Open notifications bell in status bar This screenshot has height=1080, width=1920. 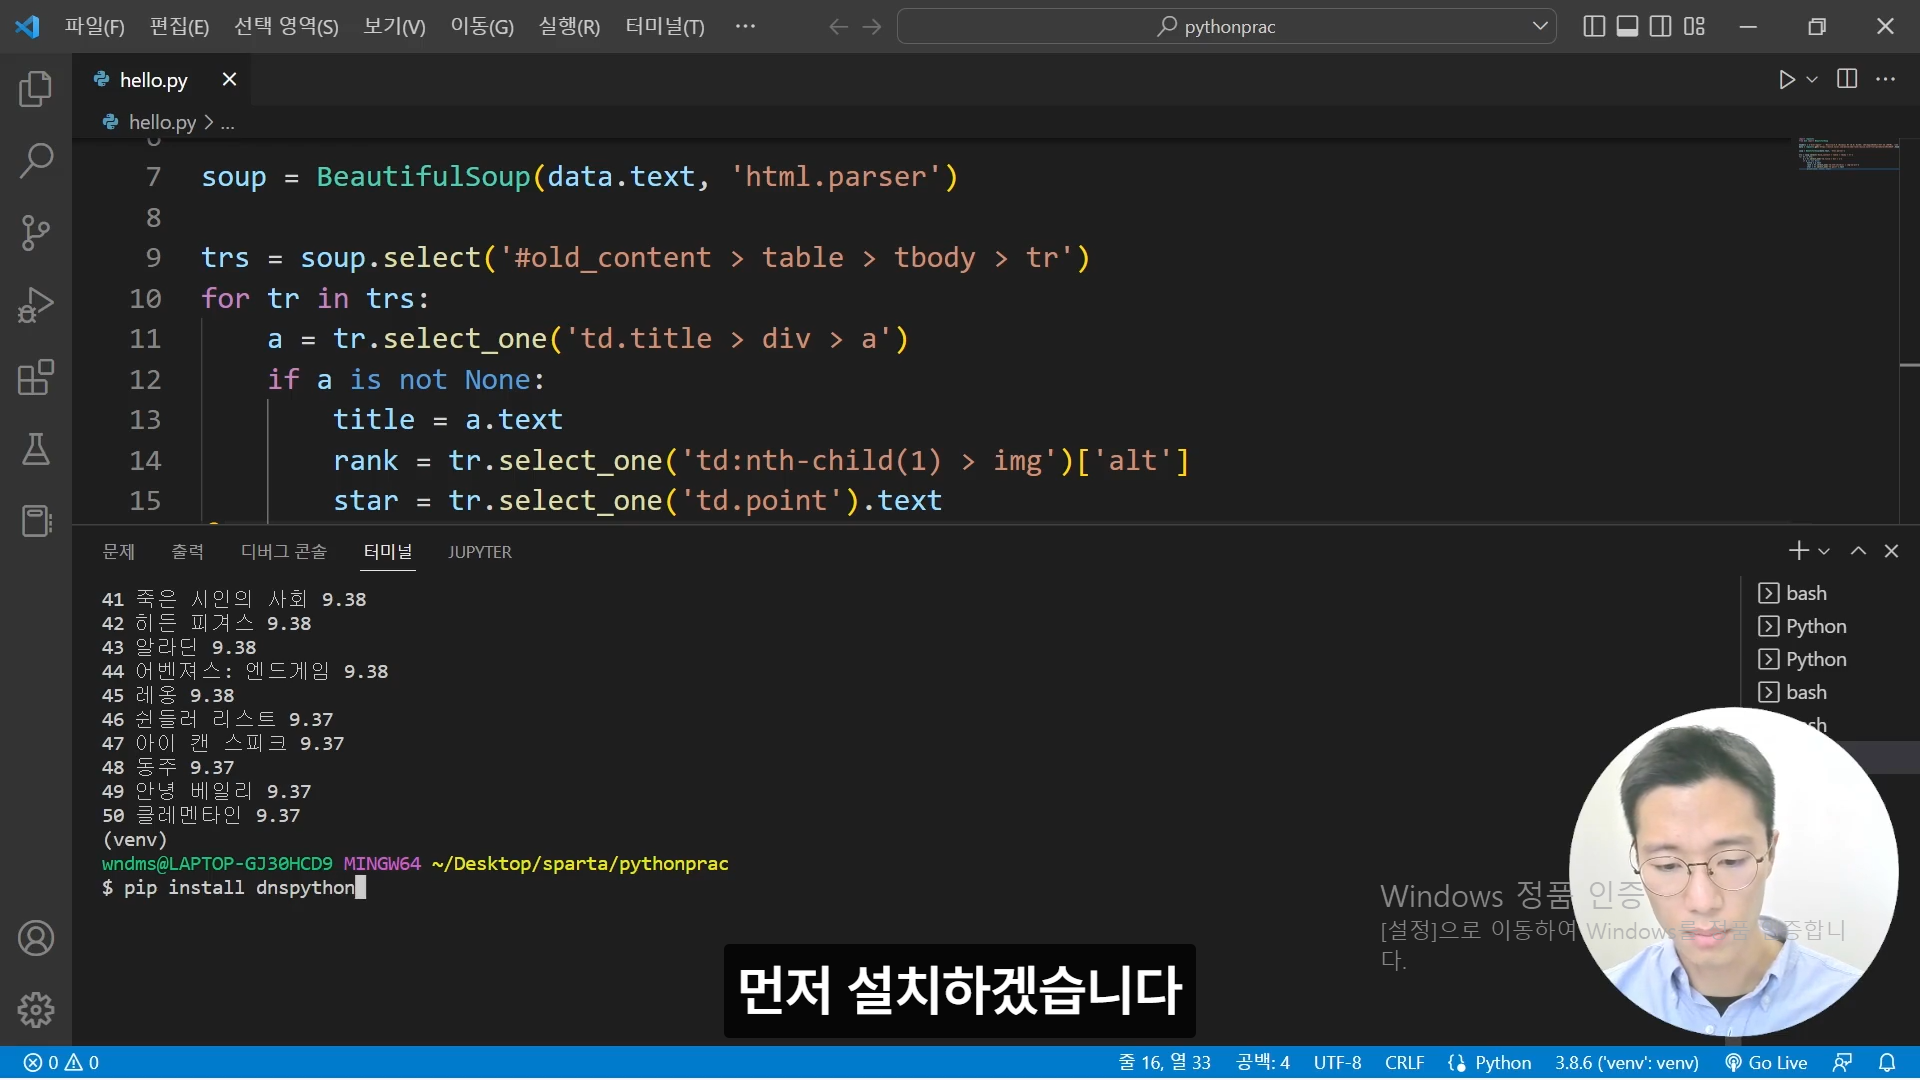coord(1887,1063)
